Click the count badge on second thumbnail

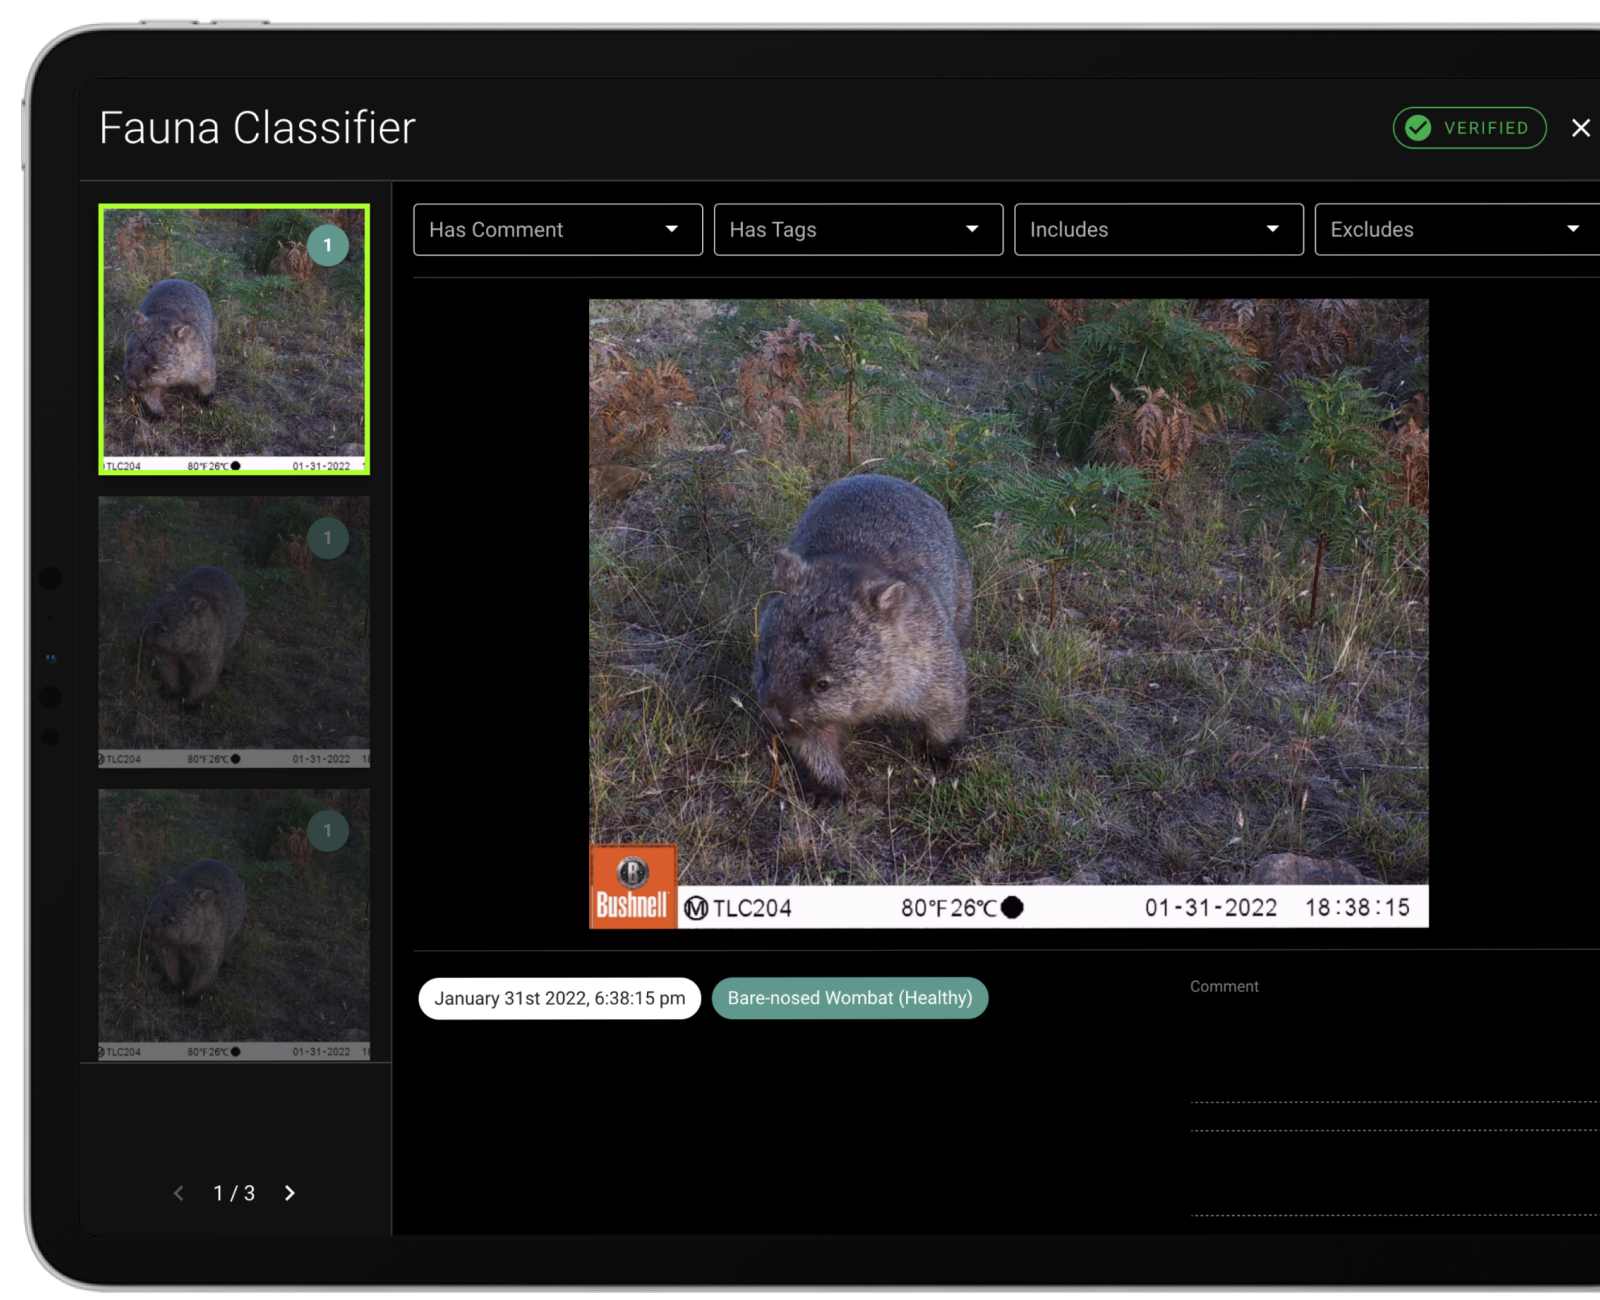(x=327, y=538)
